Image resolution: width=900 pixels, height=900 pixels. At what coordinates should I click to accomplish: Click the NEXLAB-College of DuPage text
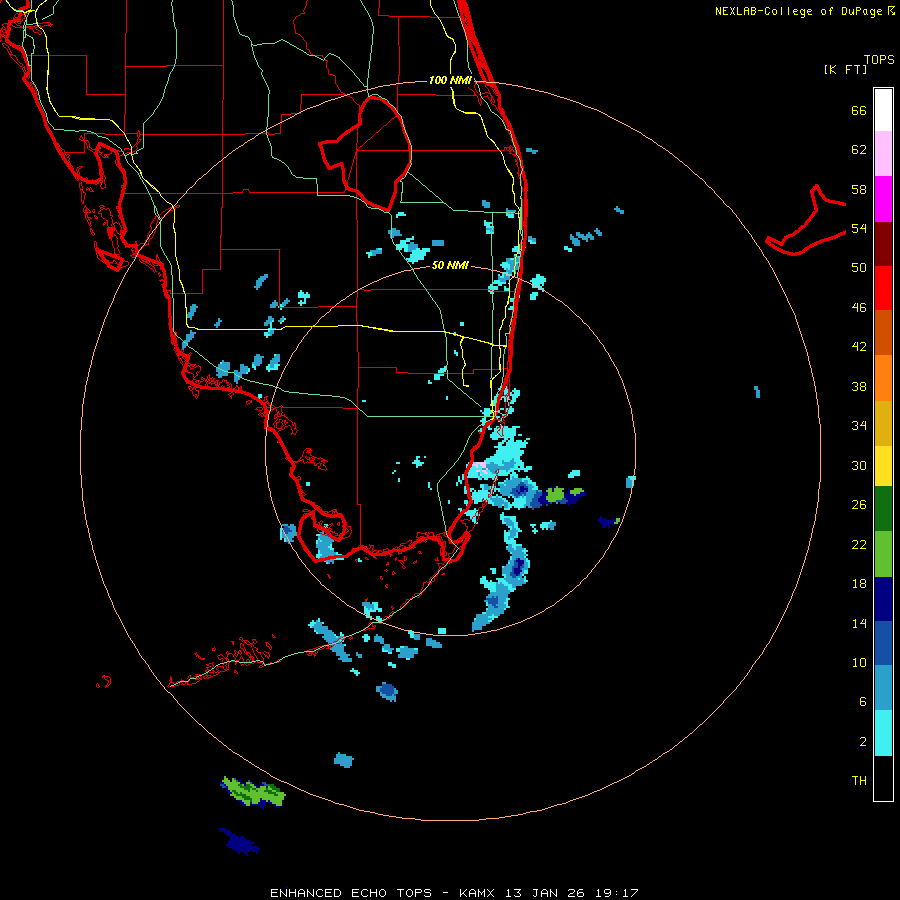798,11
